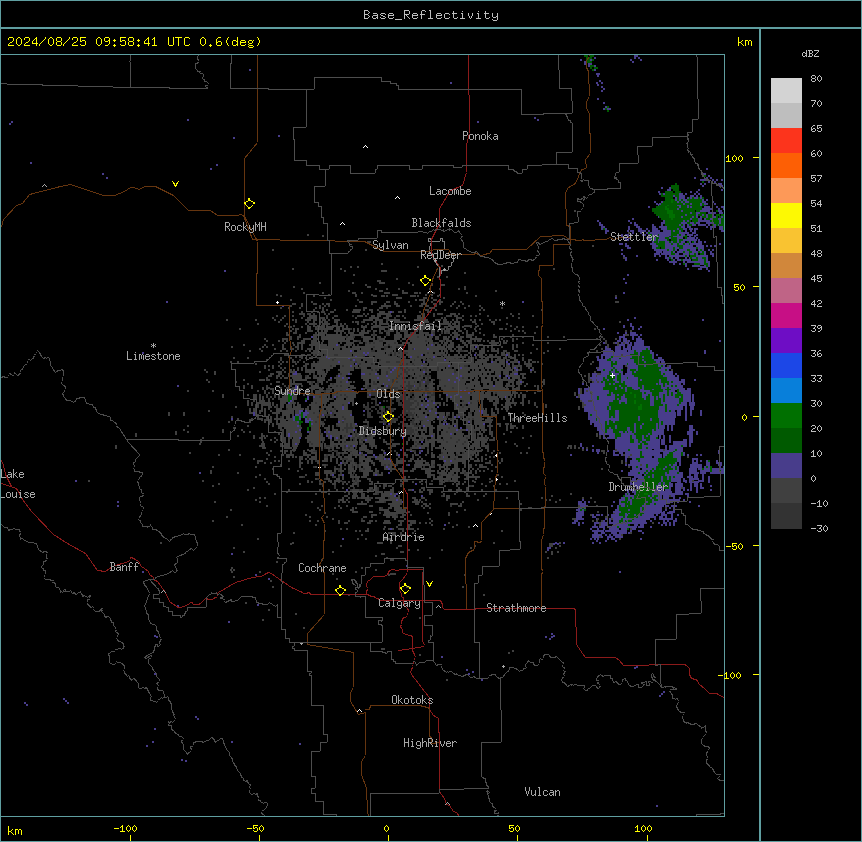Select the Calgary label

click(399, 603)
